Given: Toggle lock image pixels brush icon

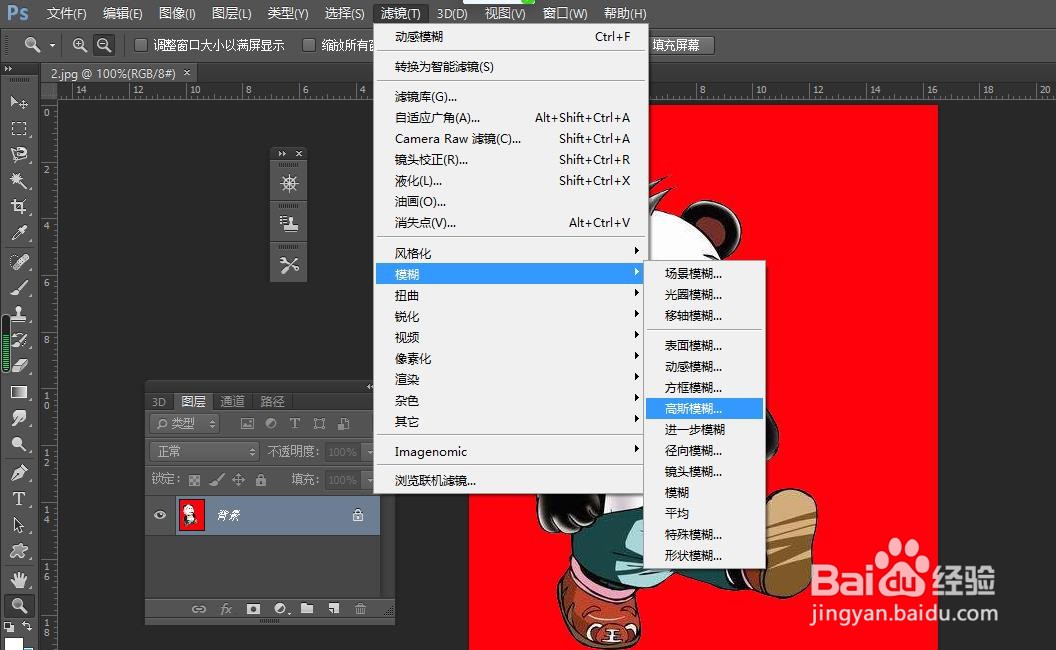Looking at the screenshot, I should (x=216, y=480).
